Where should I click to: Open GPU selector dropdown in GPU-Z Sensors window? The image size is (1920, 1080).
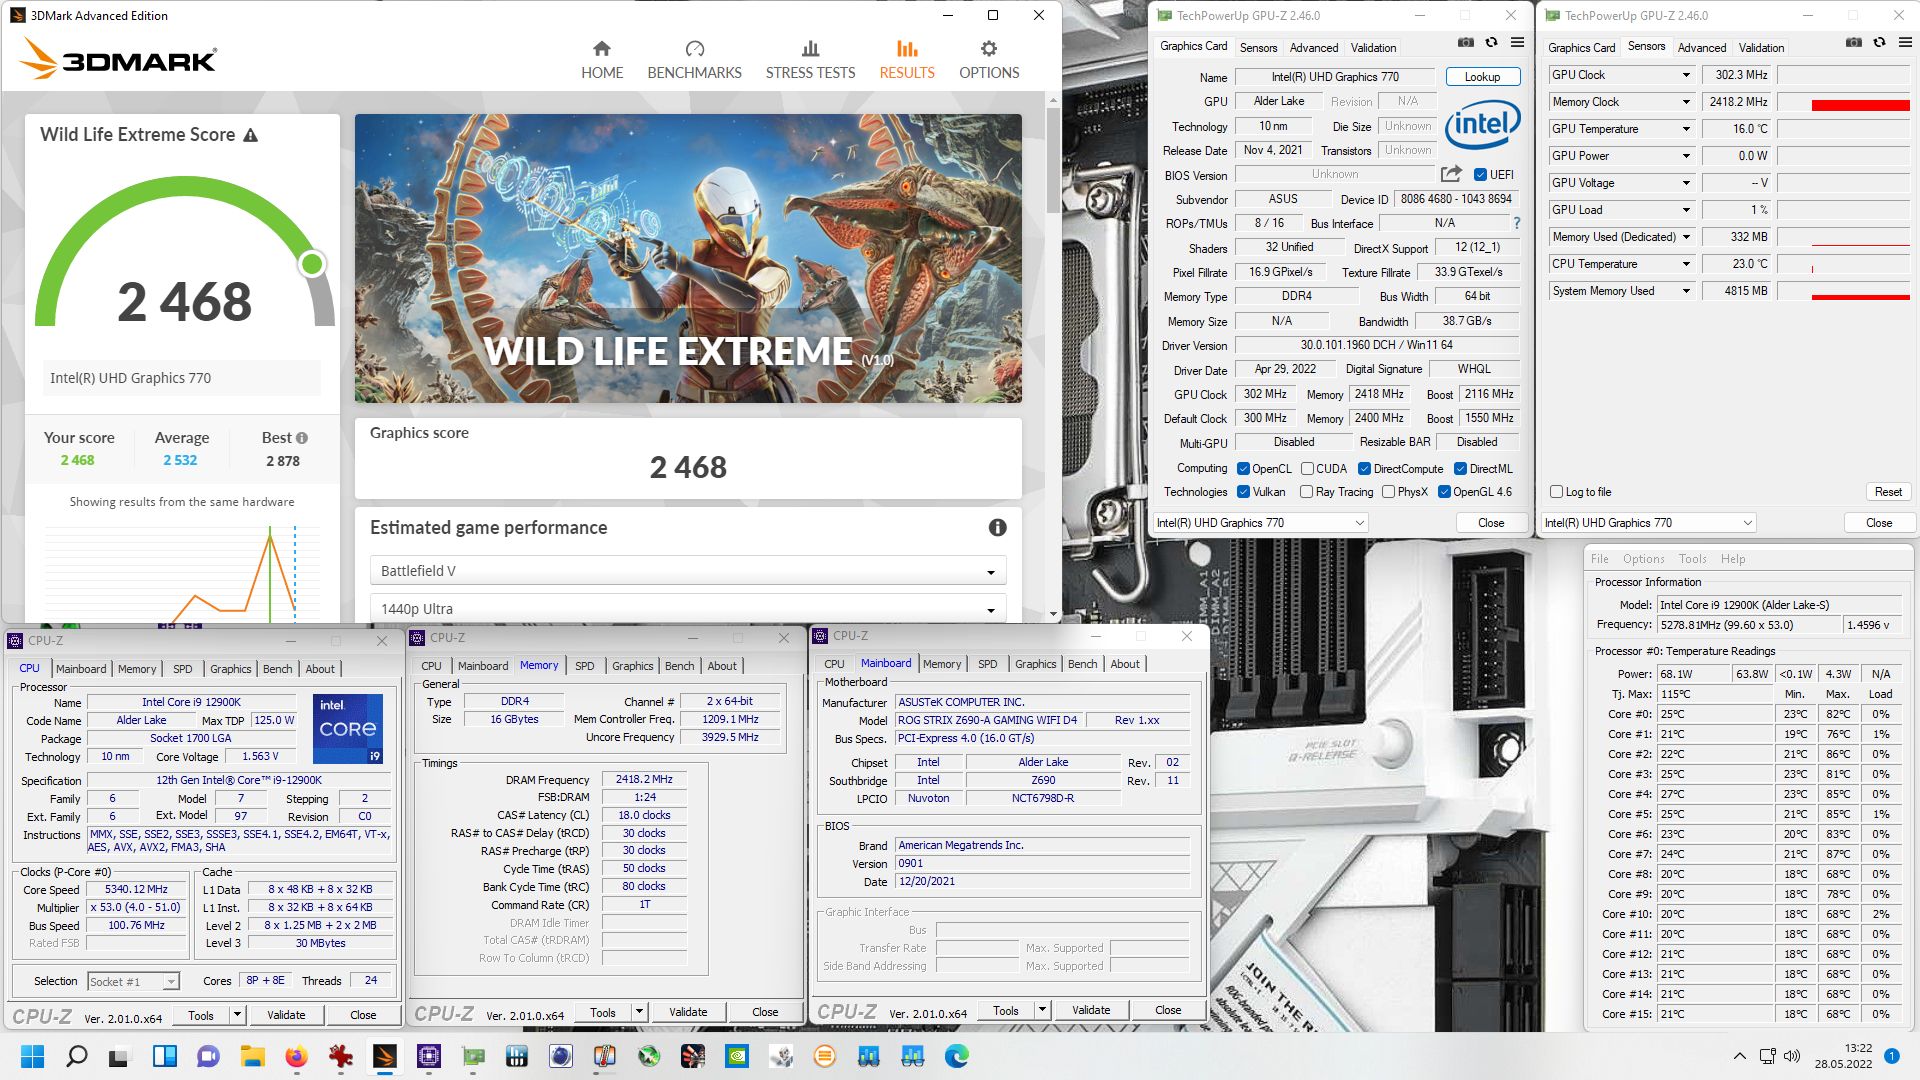coord(1648,523)
